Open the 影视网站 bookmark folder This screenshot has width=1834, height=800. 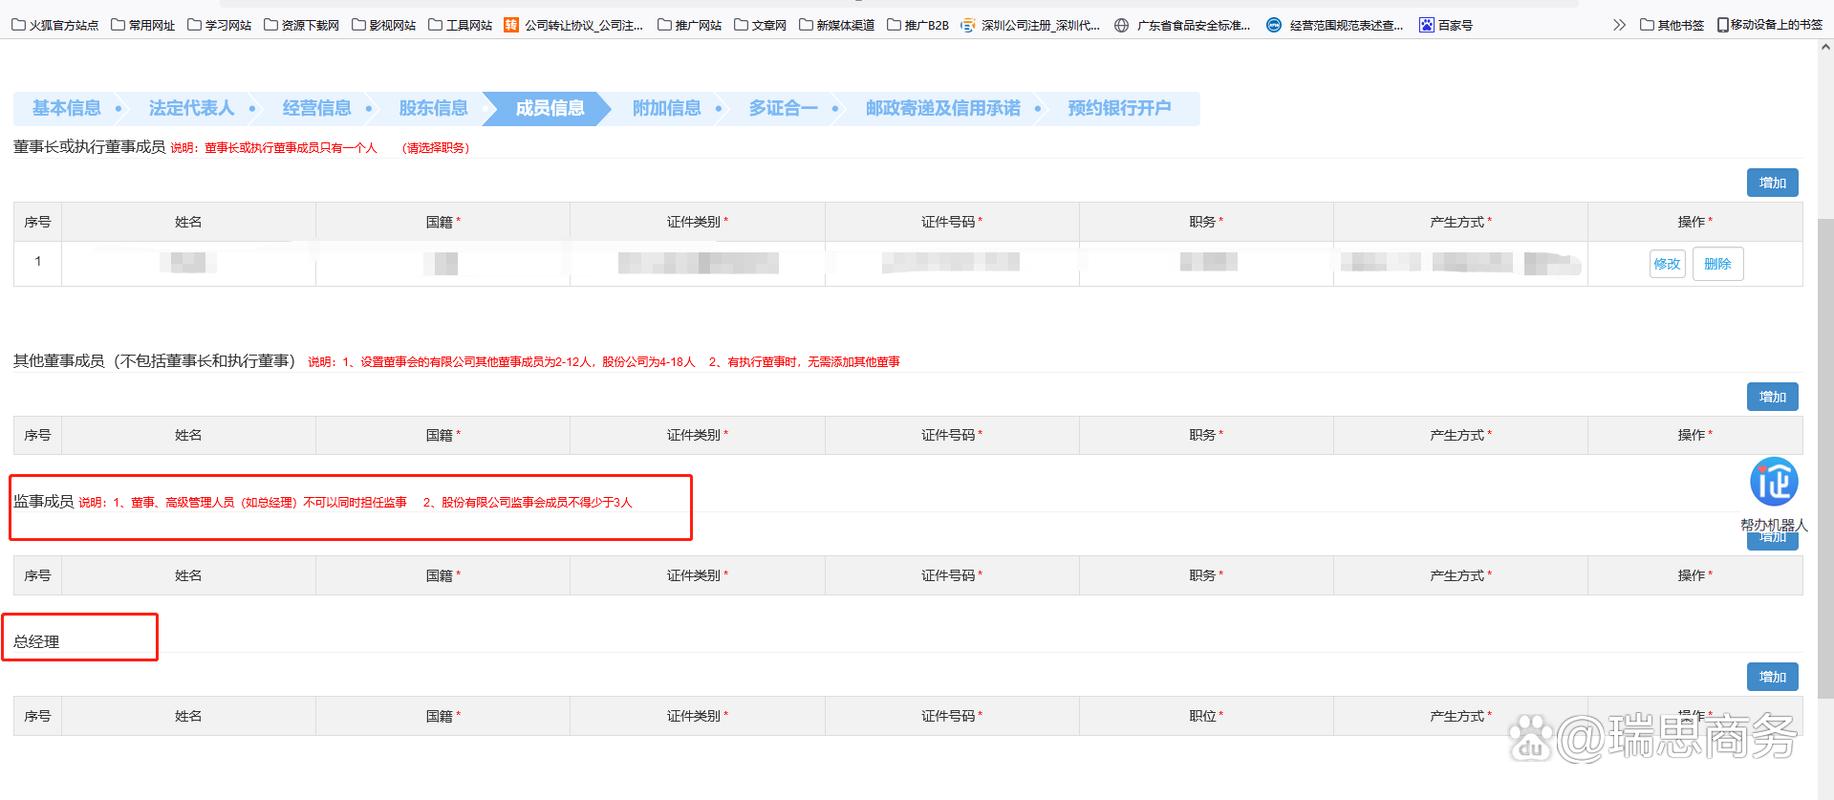pos(384,25)
